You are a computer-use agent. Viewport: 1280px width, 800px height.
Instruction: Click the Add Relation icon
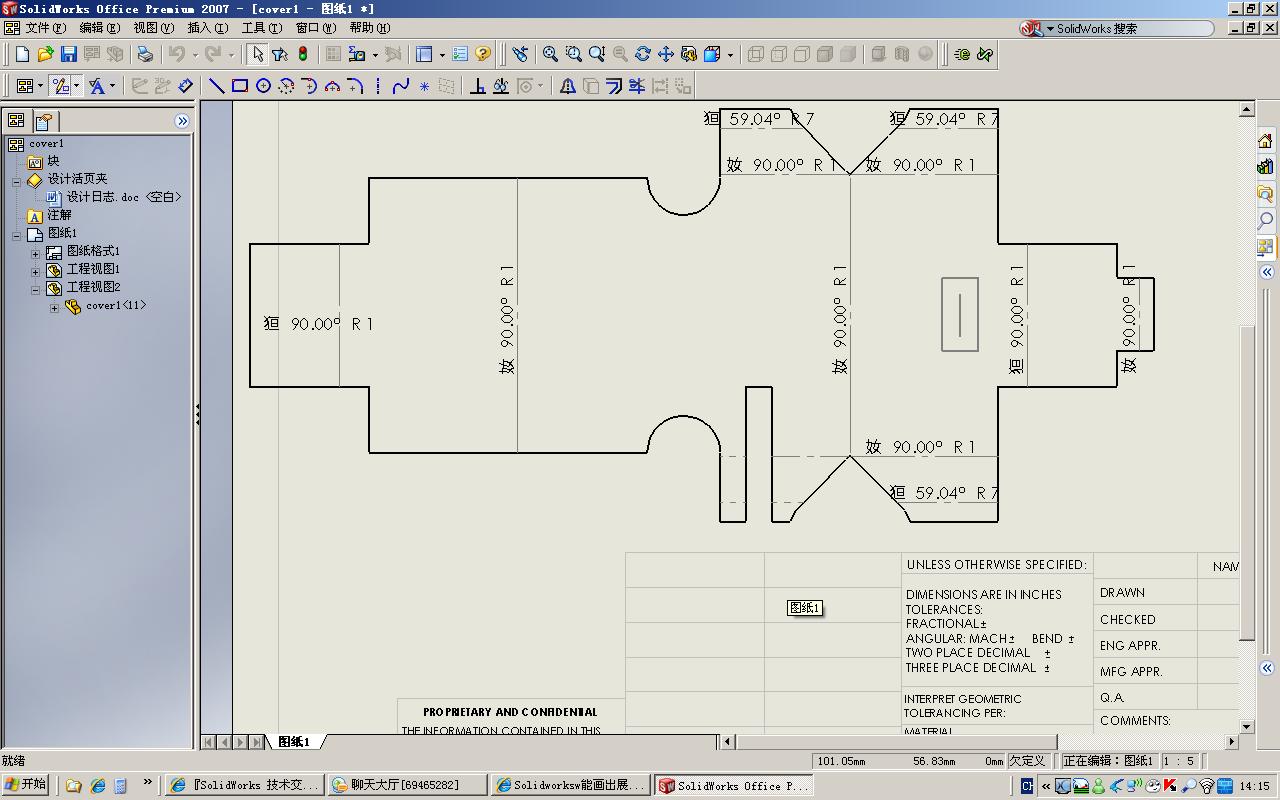point(478,86)
